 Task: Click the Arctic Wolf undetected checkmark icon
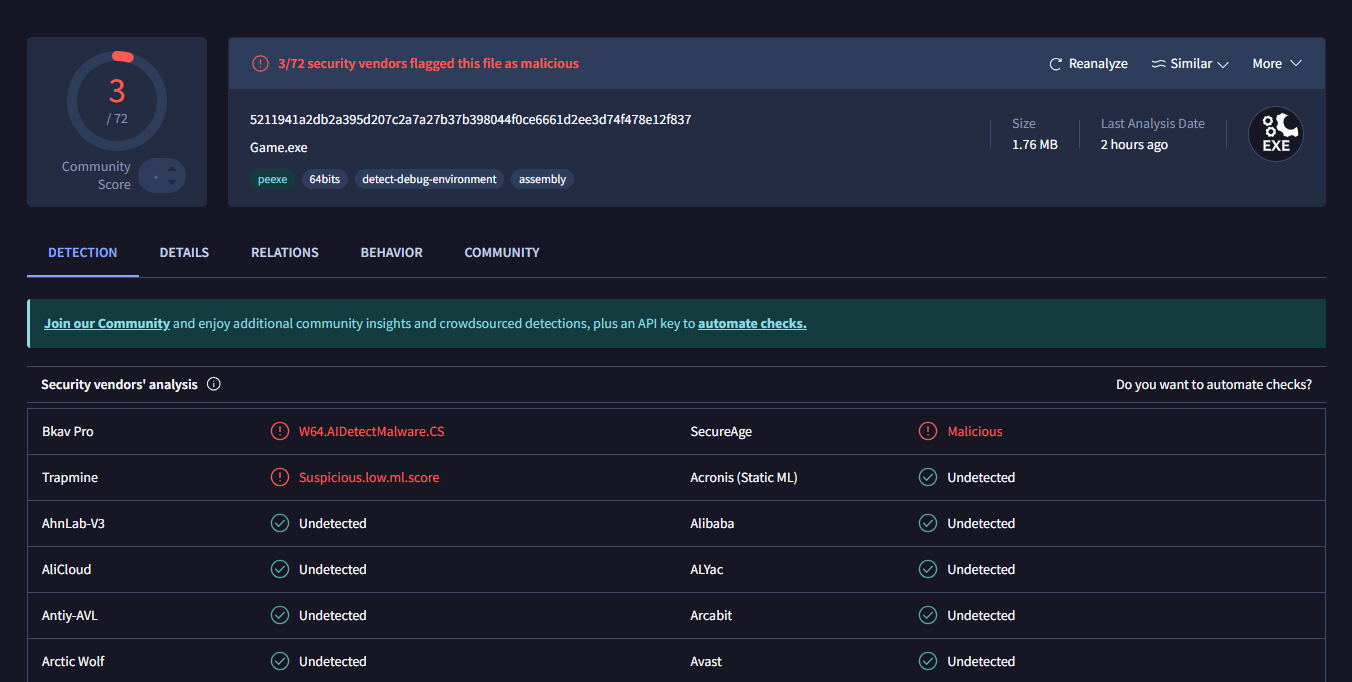tap(280, 661)
